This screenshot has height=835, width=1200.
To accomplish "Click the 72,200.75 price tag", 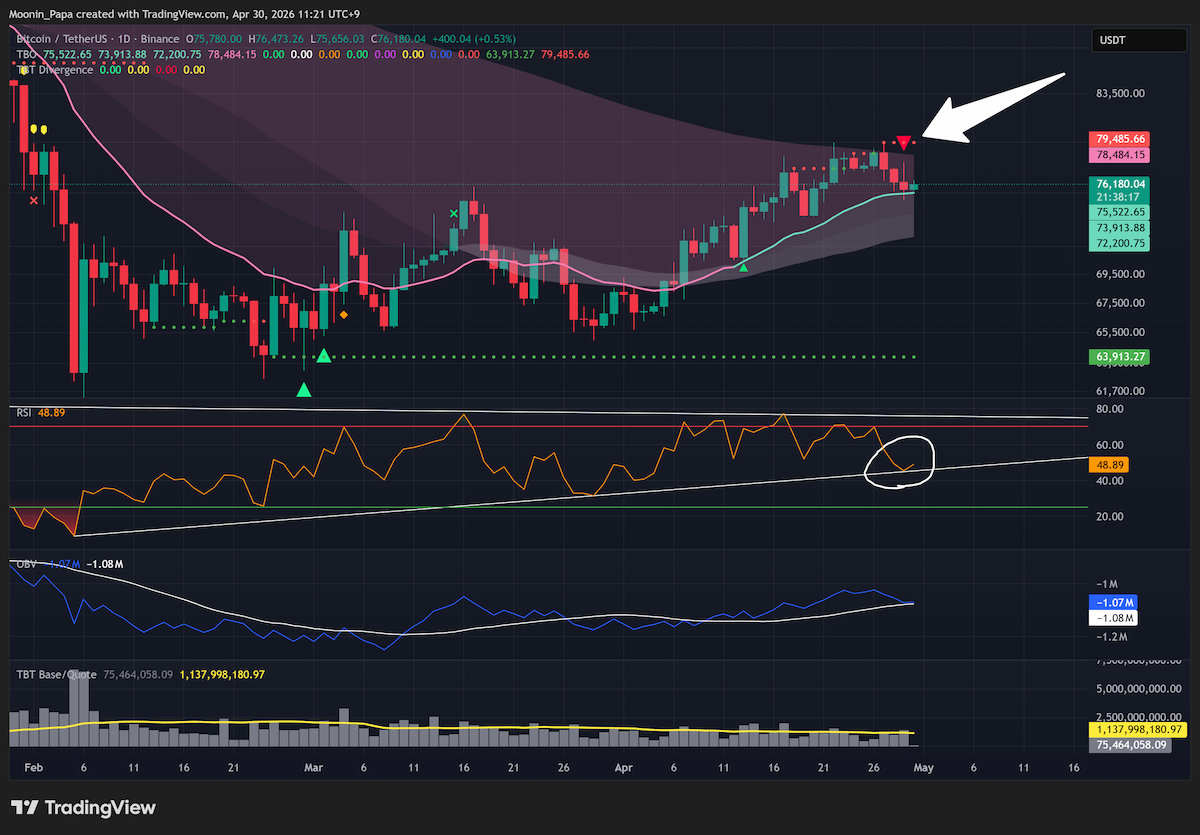I will pyautogui.click(x=1120, y=244).
